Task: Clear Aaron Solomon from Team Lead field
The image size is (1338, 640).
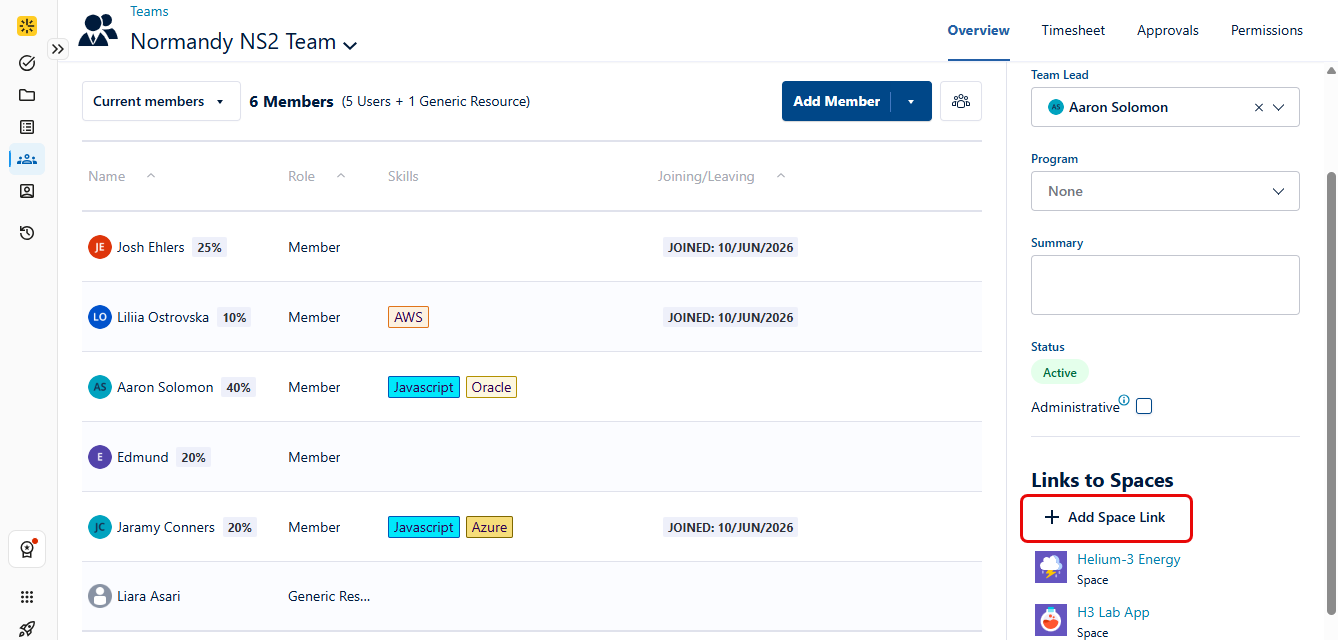Action: pos(1259,107)
